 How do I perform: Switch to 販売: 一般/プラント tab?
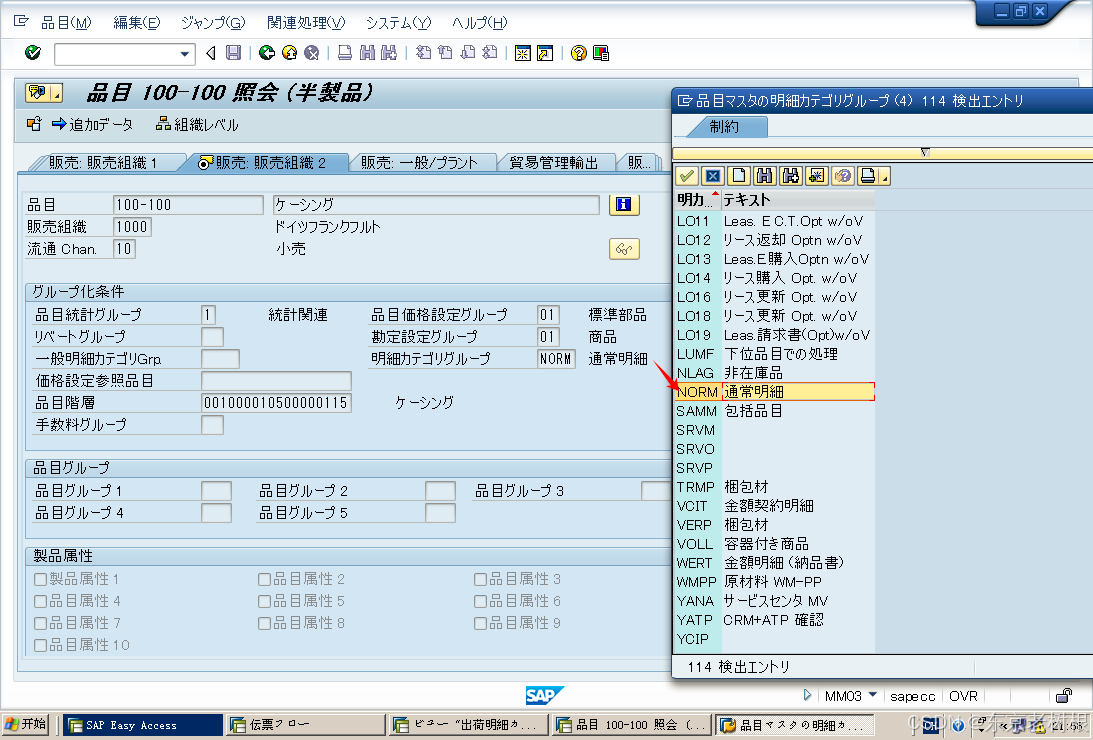419,162
